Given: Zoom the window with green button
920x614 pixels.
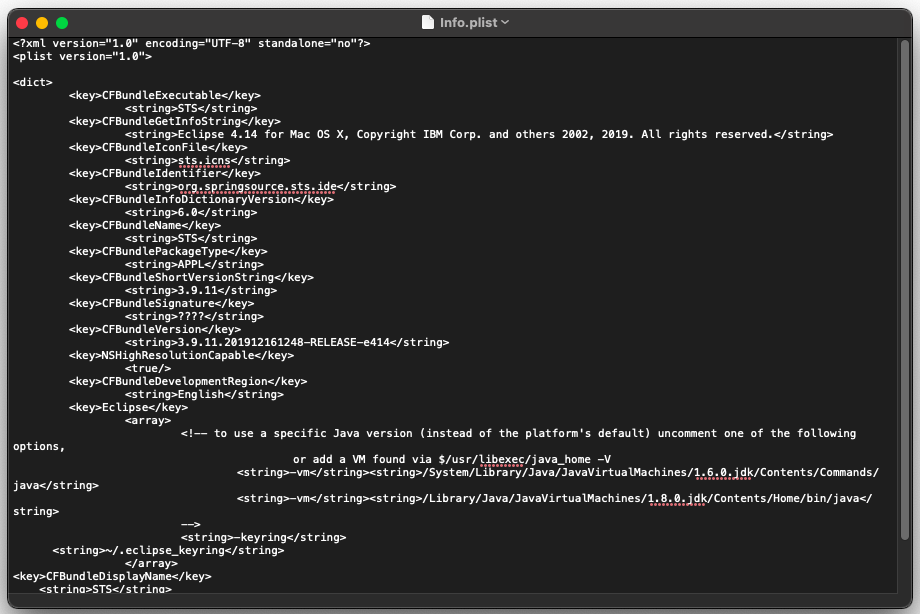Looking at the screenshot, I should point(62,23).
